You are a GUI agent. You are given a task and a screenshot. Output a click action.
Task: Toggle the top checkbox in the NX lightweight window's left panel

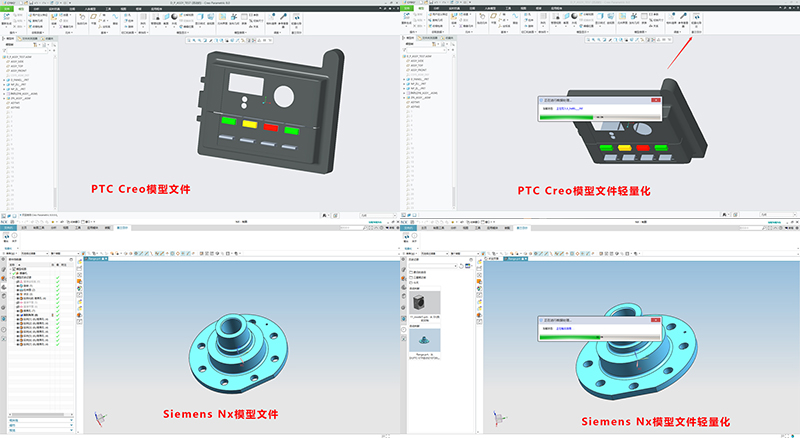tap(411, 272)
